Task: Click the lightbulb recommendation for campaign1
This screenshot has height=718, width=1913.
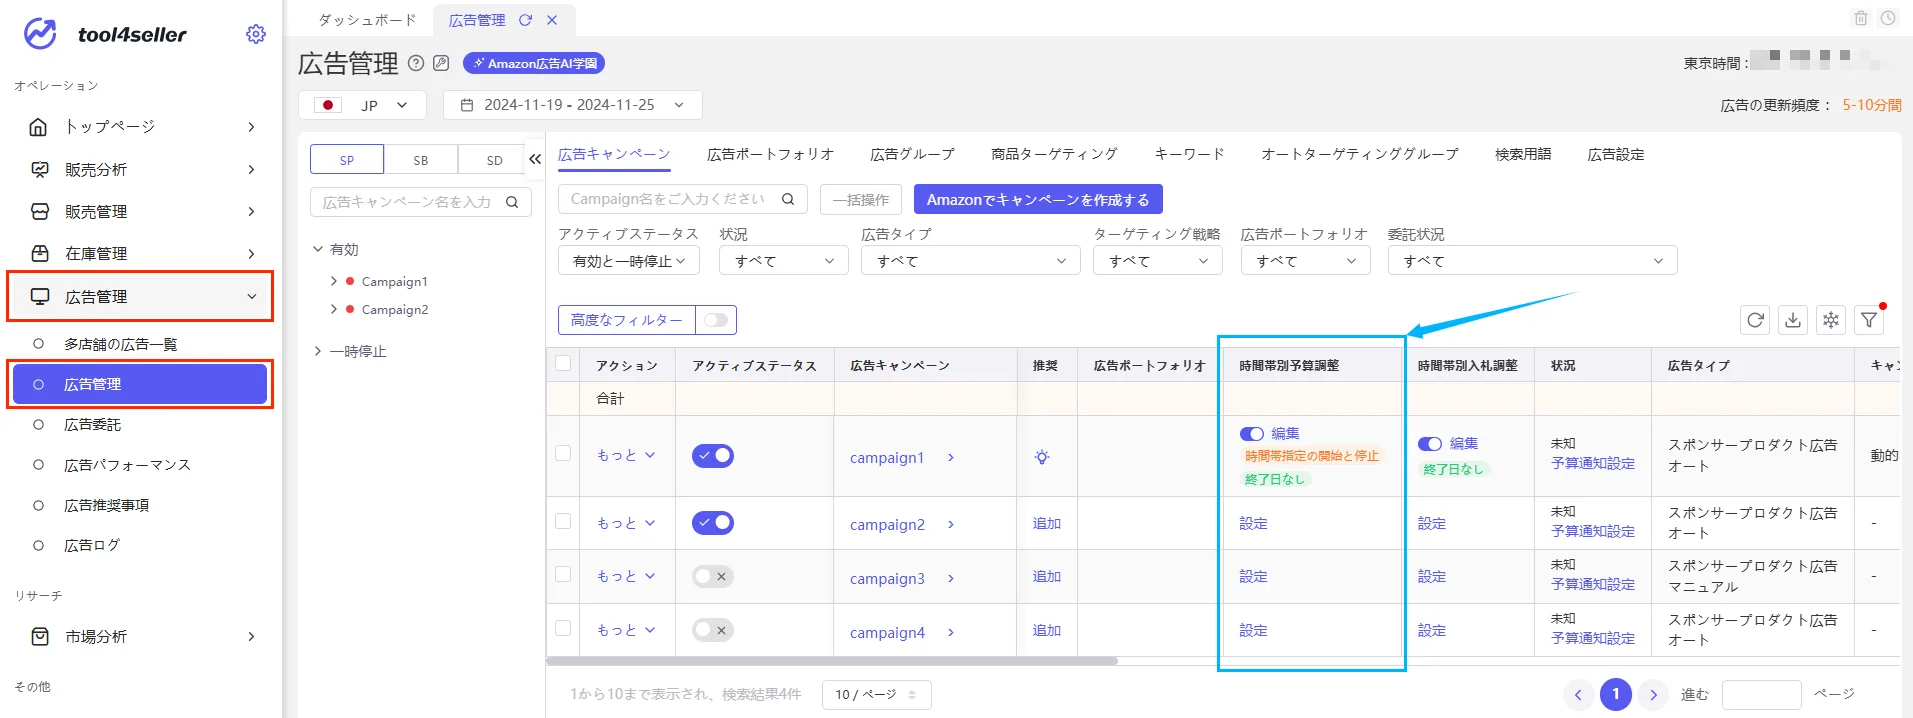Action: coord(1042,457)
